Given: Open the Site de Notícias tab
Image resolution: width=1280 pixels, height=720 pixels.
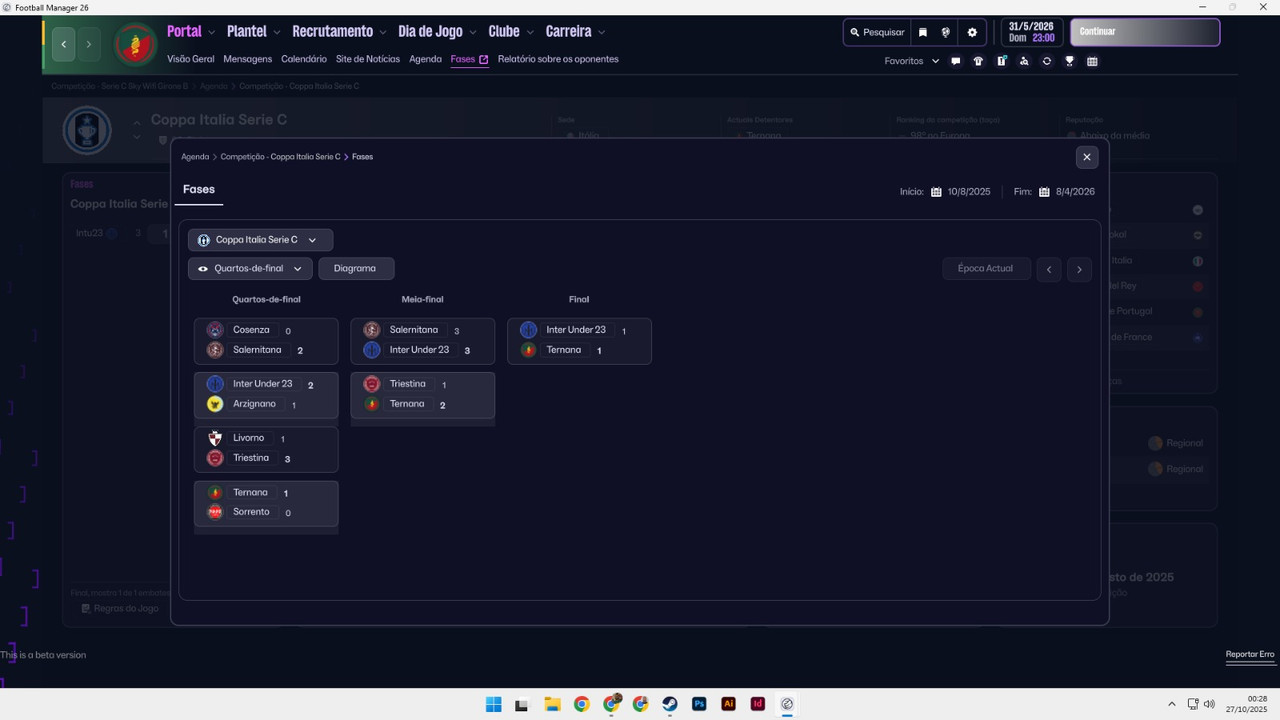Looking at the screenshot, I should tap(368, 59).
